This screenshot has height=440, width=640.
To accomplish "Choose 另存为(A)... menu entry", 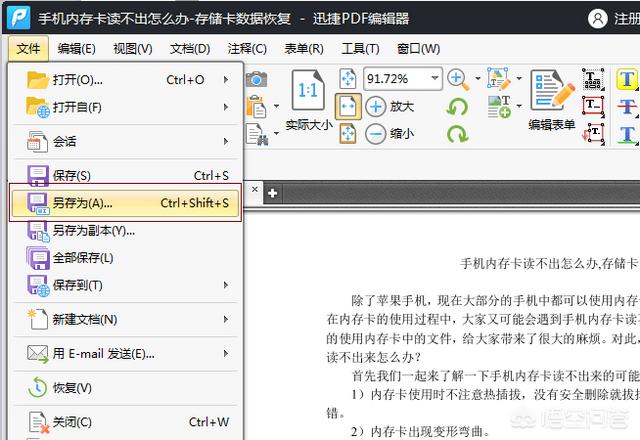I will pyautogui.click(x=126, y=203).
